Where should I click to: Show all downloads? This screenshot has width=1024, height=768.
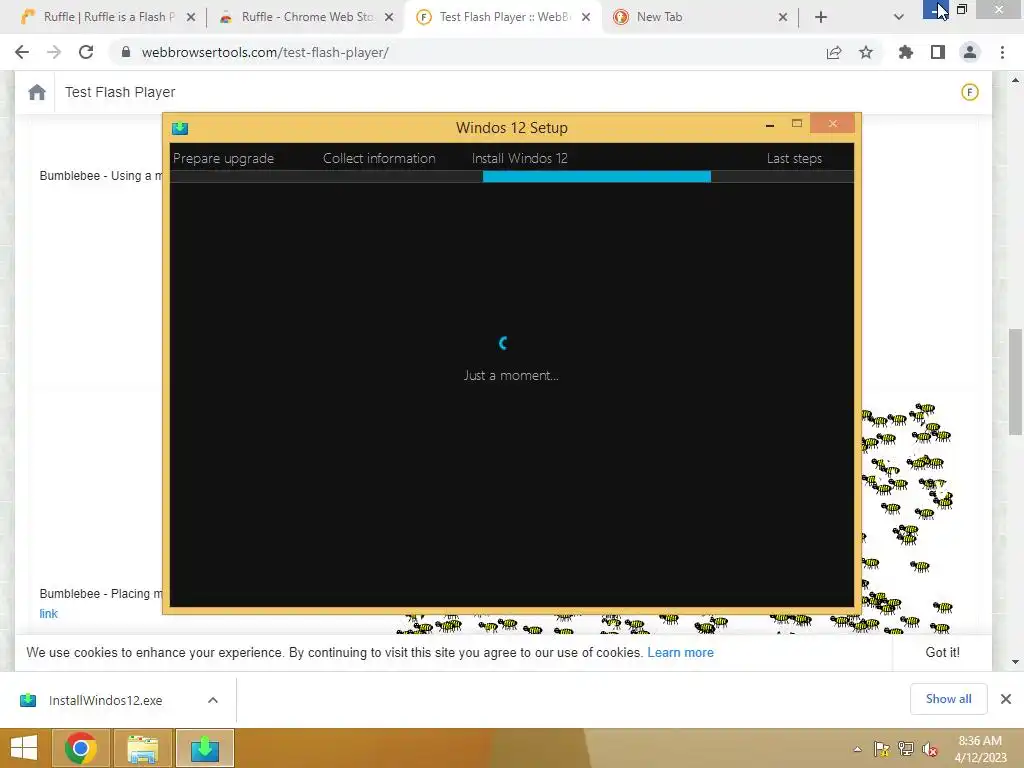tap(948, 699)
